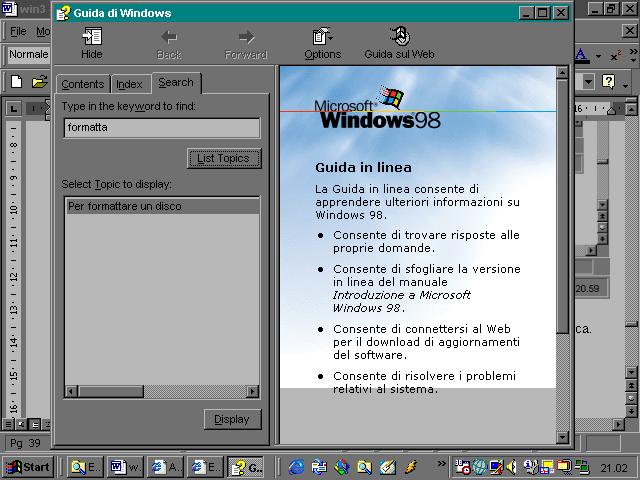
Task: Click the horizontal scrollbar thumb of topic list
Action: (x=111, y=391)
